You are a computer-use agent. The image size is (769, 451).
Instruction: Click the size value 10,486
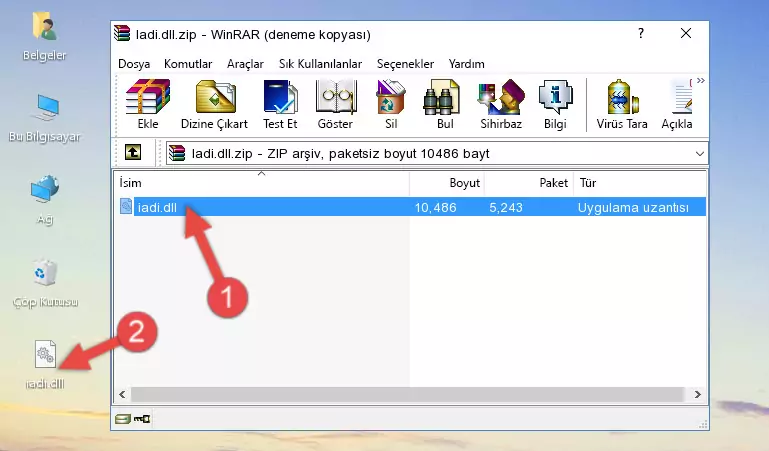click(436, 207)
